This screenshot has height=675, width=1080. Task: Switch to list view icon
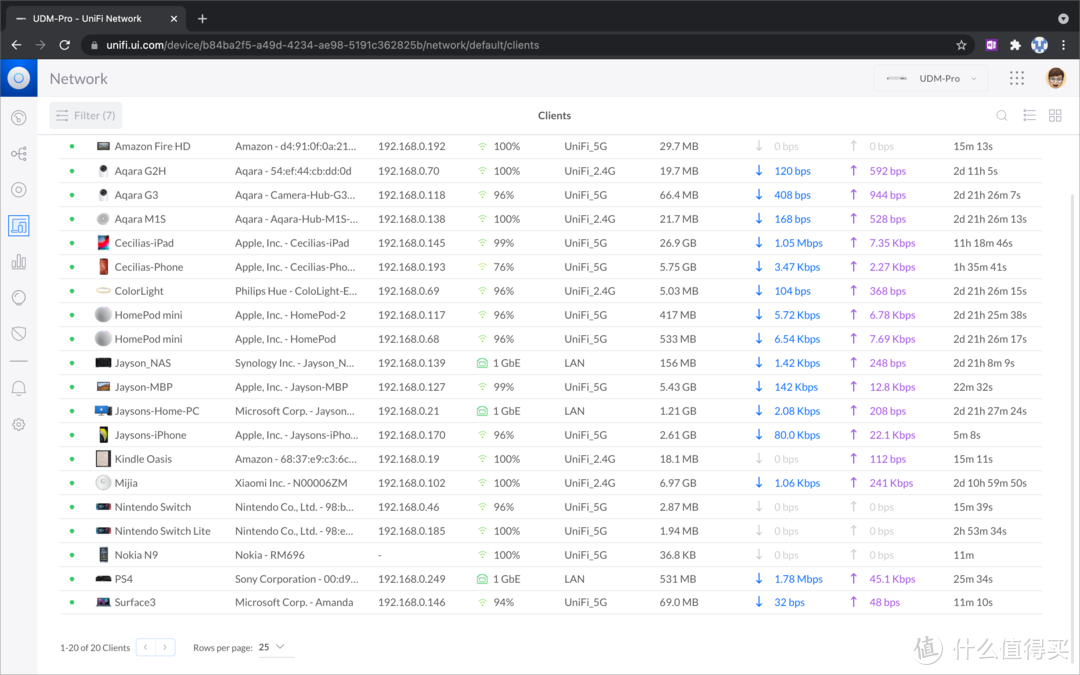pyautogui.click(x=1029, y=116)
